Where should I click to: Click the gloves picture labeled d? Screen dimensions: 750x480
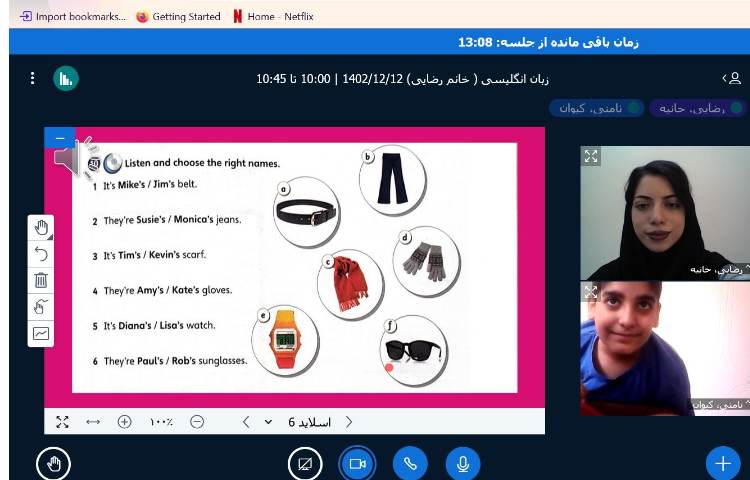tap(427, 261)
